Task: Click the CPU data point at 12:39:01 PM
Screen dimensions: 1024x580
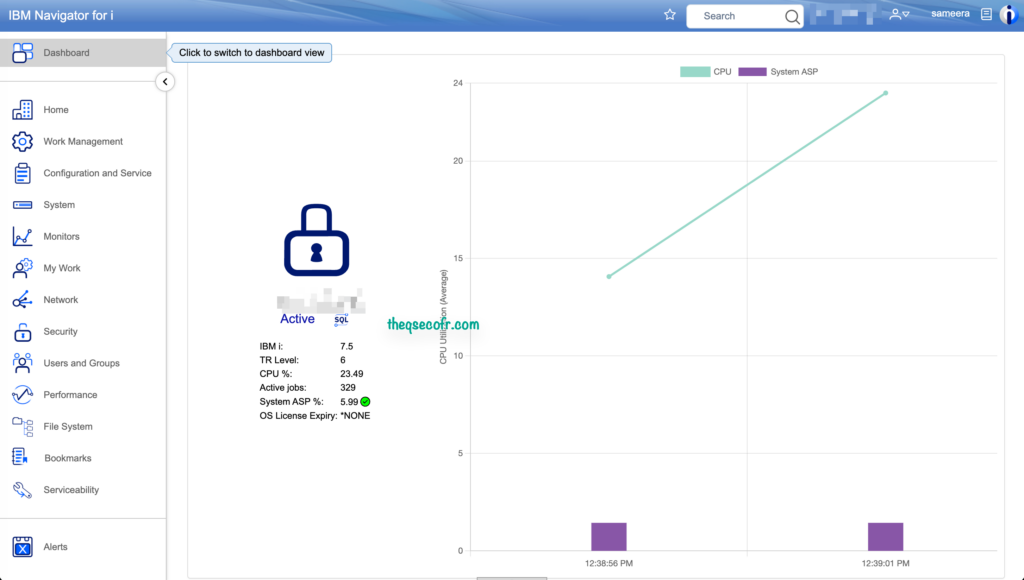Action: click(x=886, y=93)
